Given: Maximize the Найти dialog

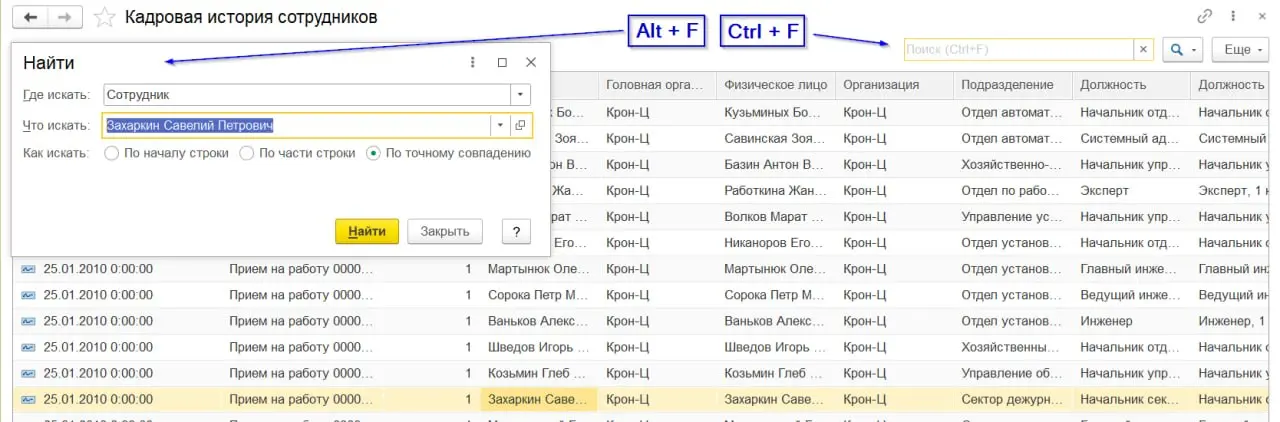Looking at the screenshot, I should [502, 62].
